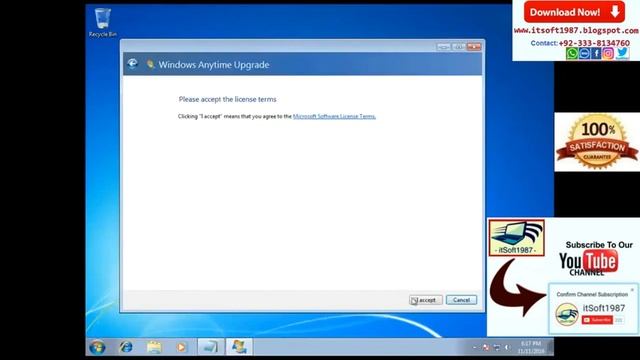Click the 'Subscribe To Our' text
The image size is (640, 360).
(x=599, y=245)
